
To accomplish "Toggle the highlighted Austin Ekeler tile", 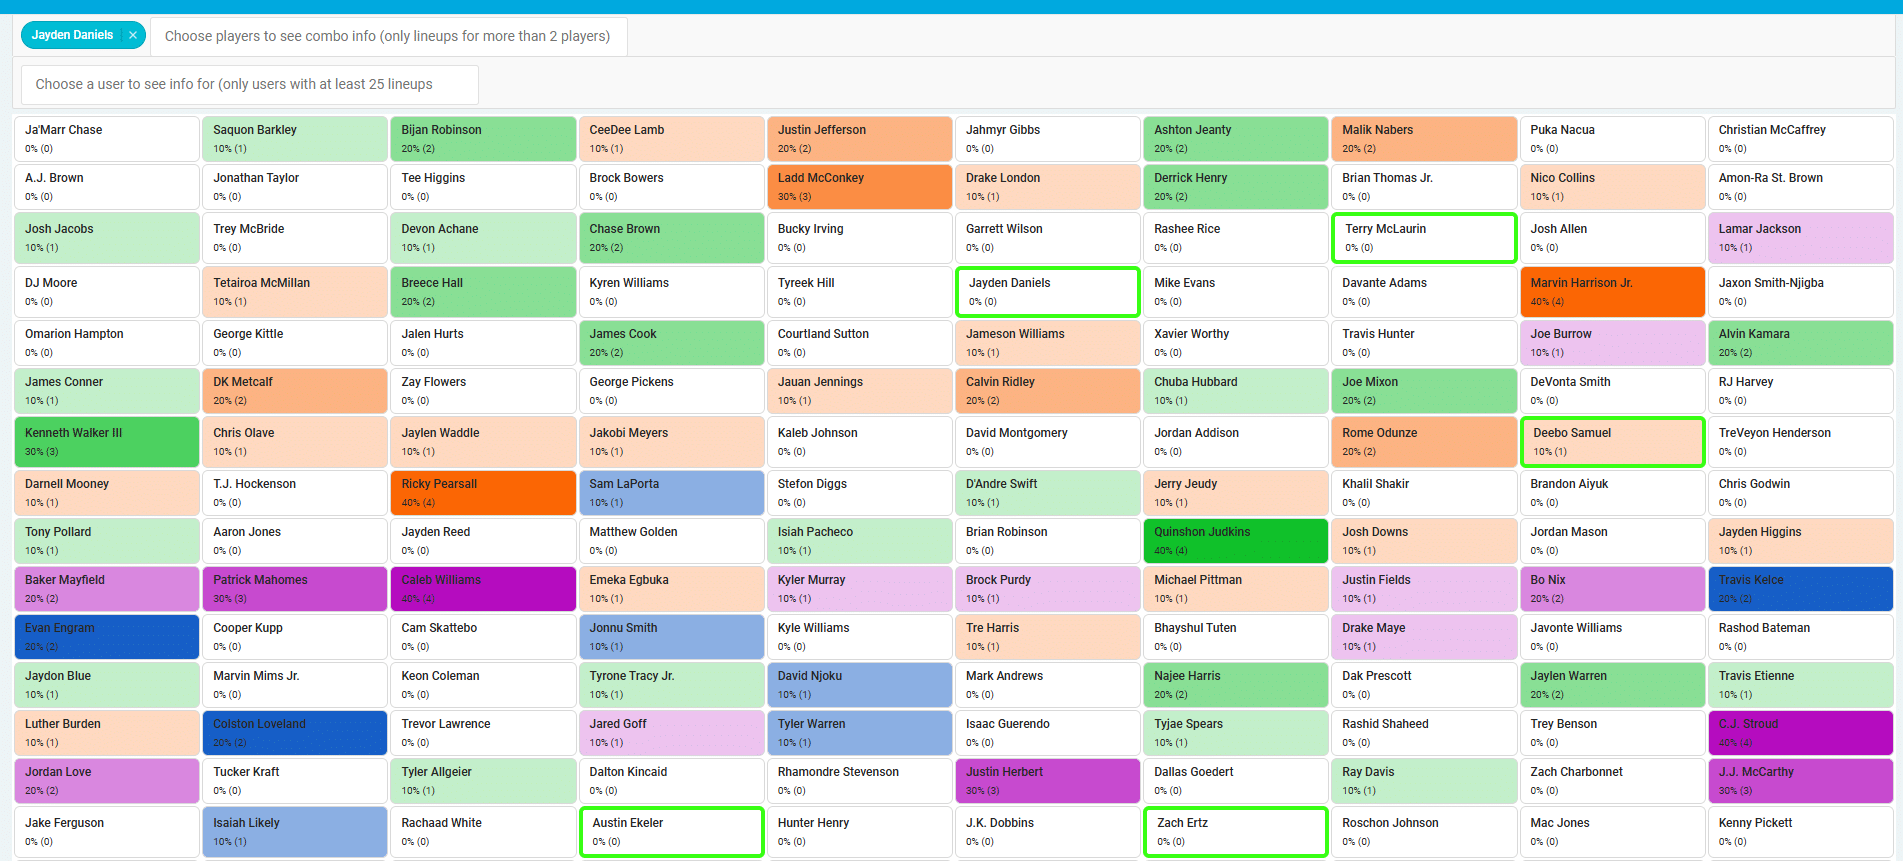I will coord(671,832).
